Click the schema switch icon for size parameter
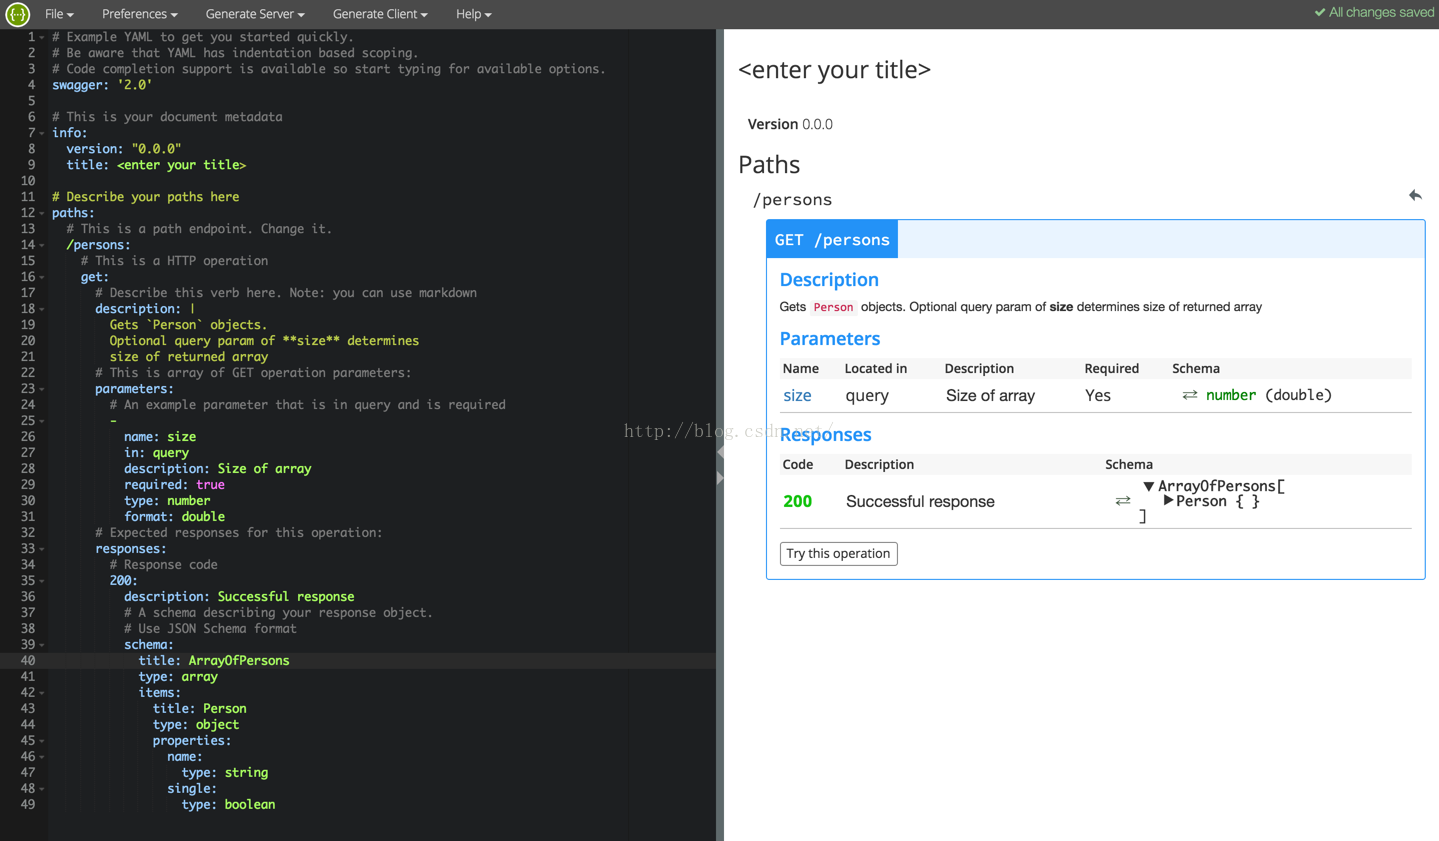This screenshot has width=1439, height=841. (1190, 395)
